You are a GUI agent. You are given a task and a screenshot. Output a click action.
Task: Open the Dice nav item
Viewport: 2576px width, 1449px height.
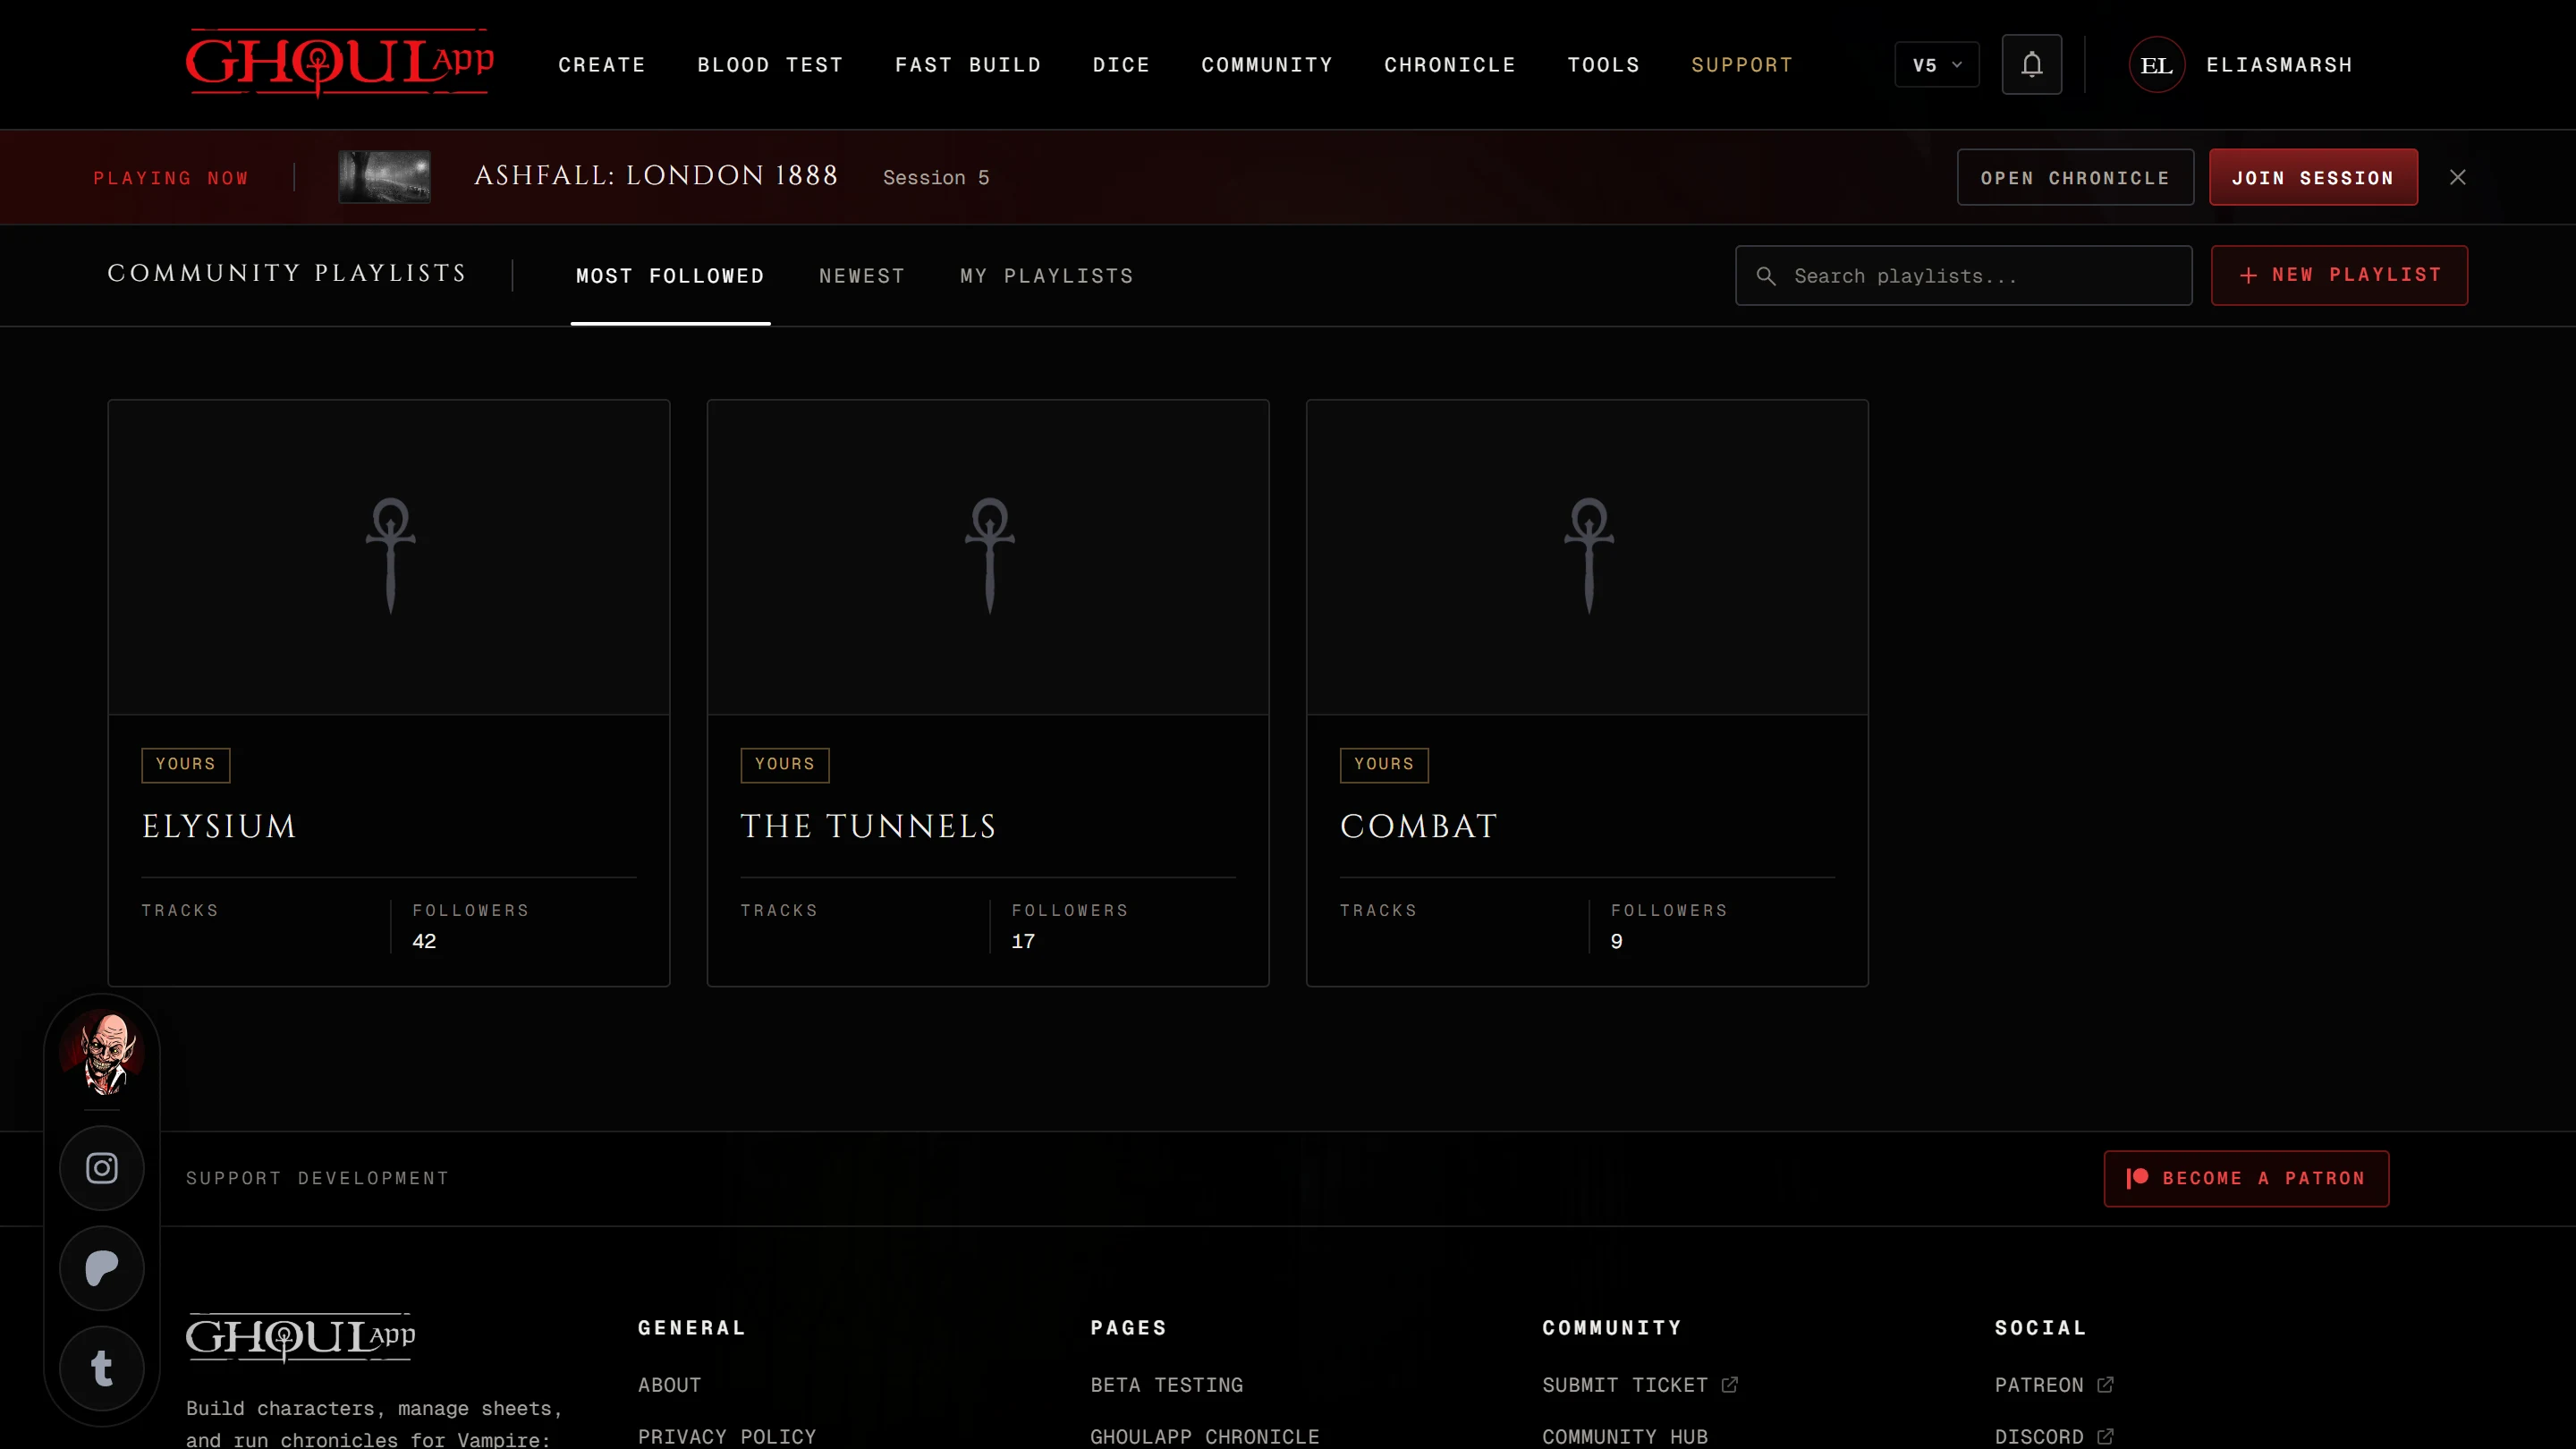1121,65
